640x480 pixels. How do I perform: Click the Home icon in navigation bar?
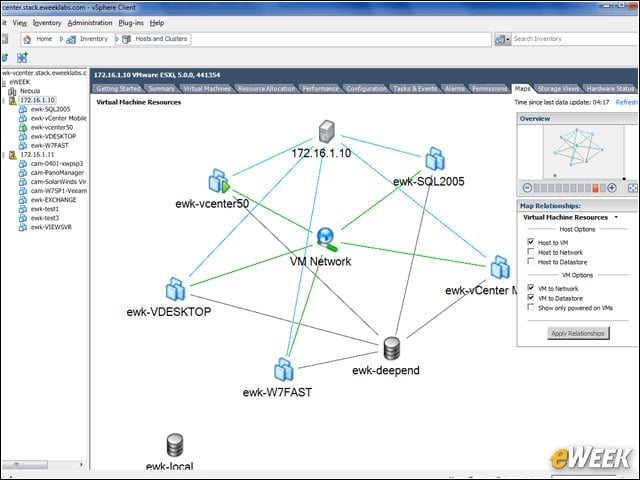pyautogui.click(x=27, y=39)
